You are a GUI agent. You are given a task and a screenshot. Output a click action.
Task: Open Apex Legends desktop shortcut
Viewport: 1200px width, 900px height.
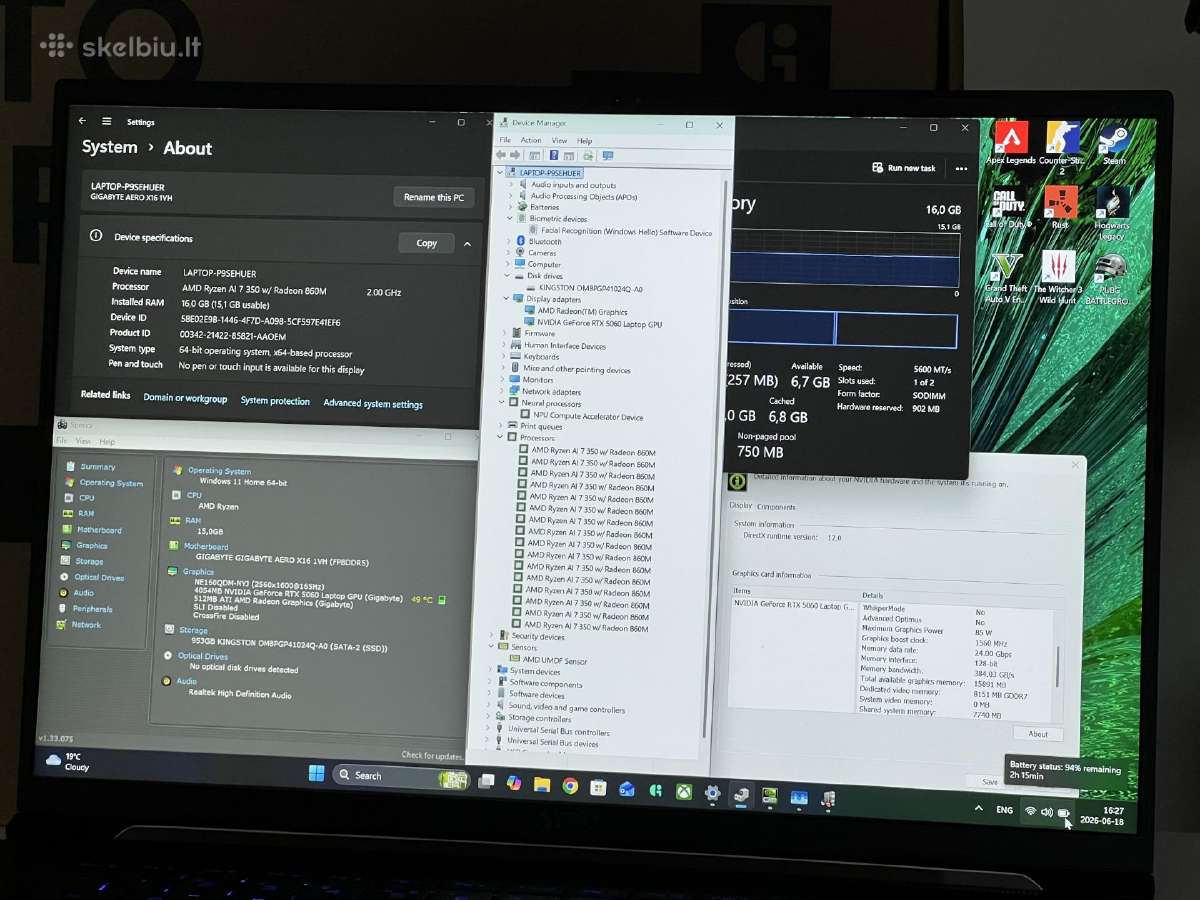click(1011, 142)
